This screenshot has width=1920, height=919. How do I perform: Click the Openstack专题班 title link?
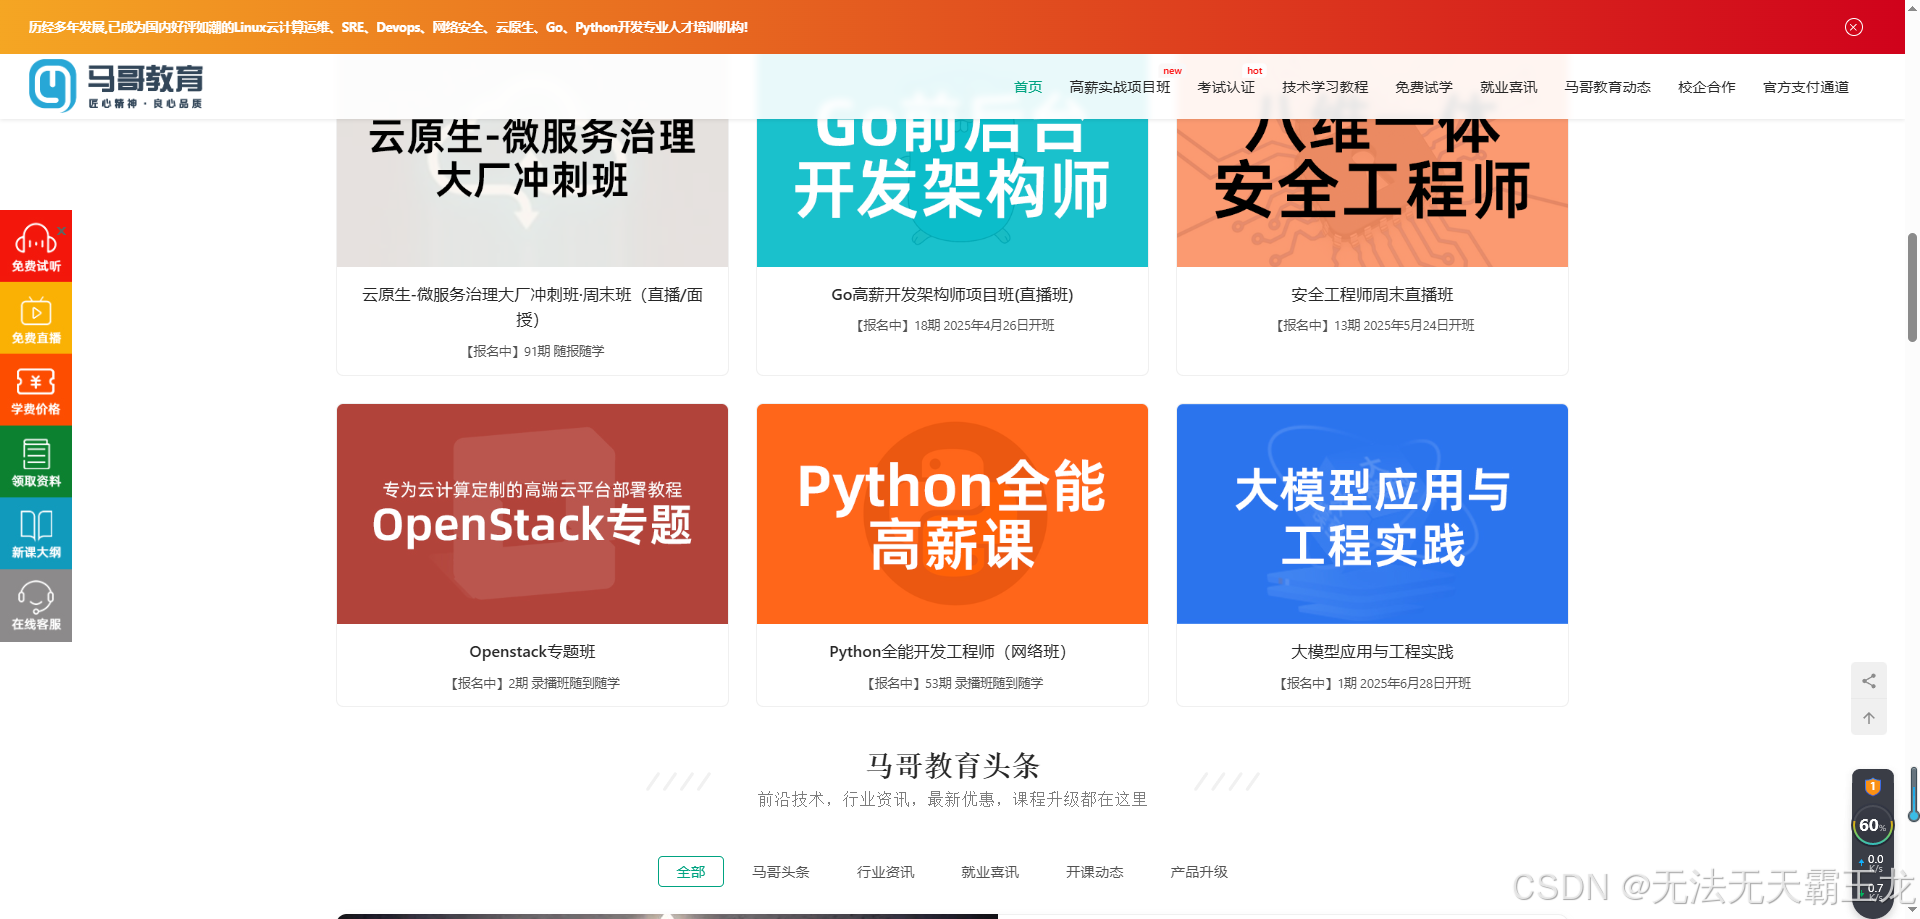pyautogui.click(x=532, y=652)
